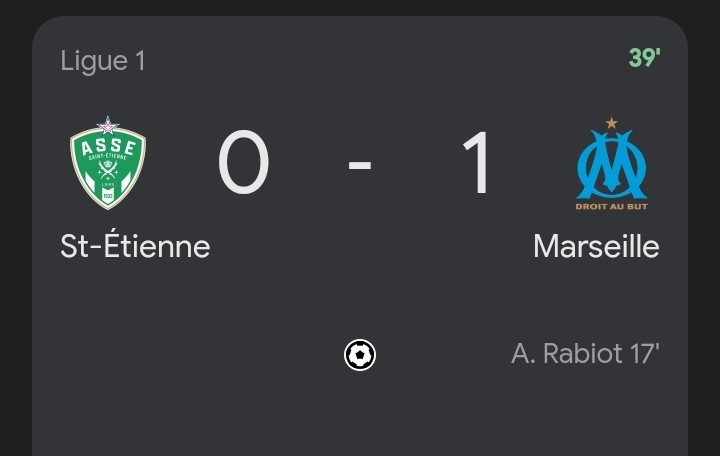Click the rounded top-left corner of the match card

[44, 28]
